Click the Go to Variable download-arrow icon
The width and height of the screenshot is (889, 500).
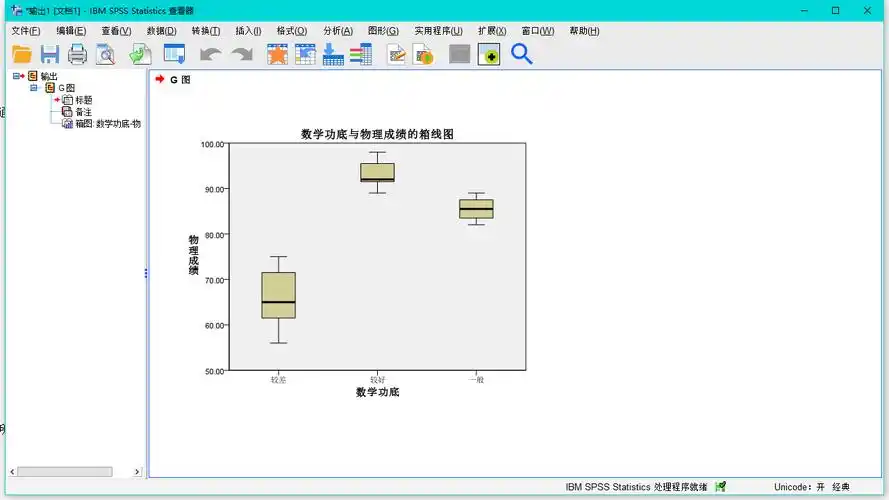coord(333,54)
